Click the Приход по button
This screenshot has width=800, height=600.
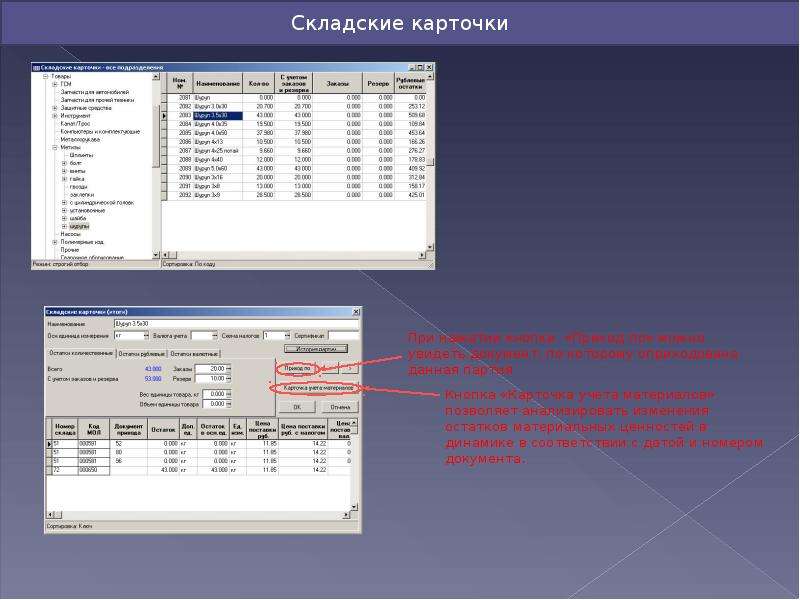(x=297, y=368)
